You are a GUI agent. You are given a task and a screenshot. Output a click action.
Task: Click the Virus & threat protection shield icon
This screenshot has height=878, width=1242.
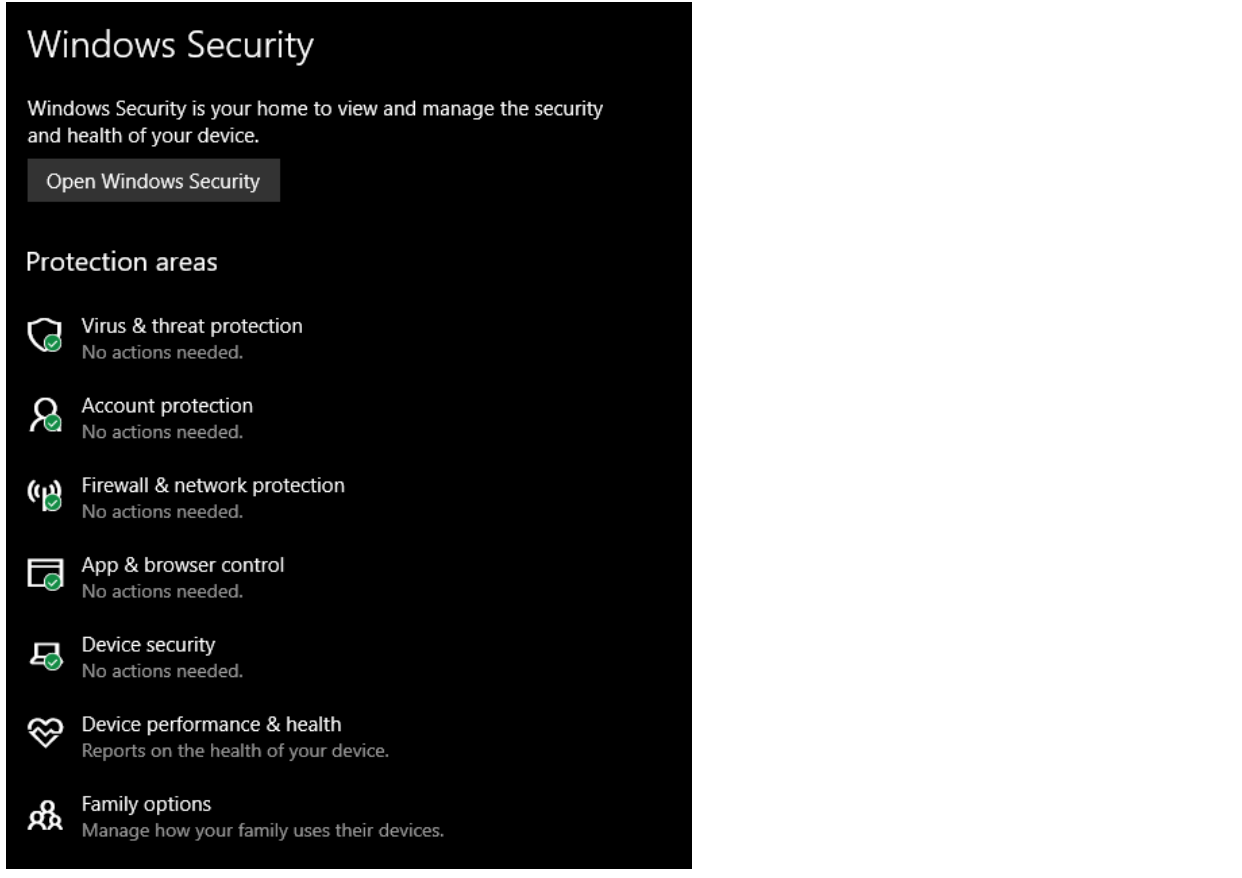coord(44,336)
